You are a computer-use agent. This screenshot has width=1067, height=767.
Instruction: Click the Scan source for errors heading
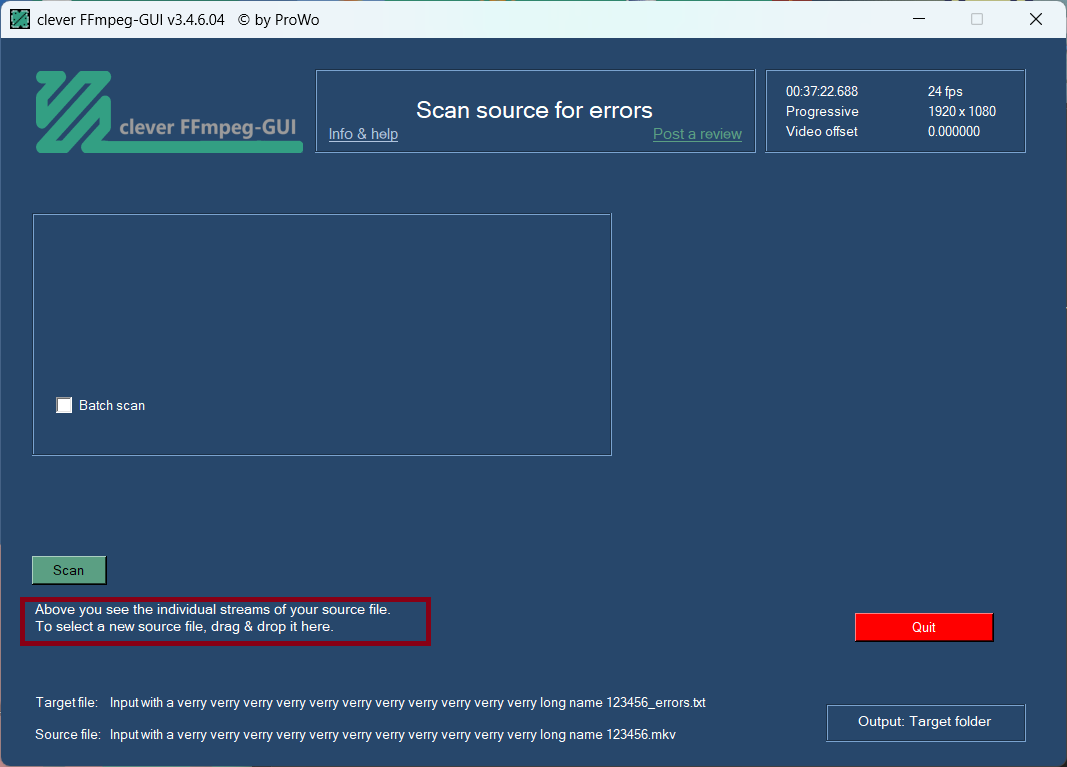click(534, 110)
